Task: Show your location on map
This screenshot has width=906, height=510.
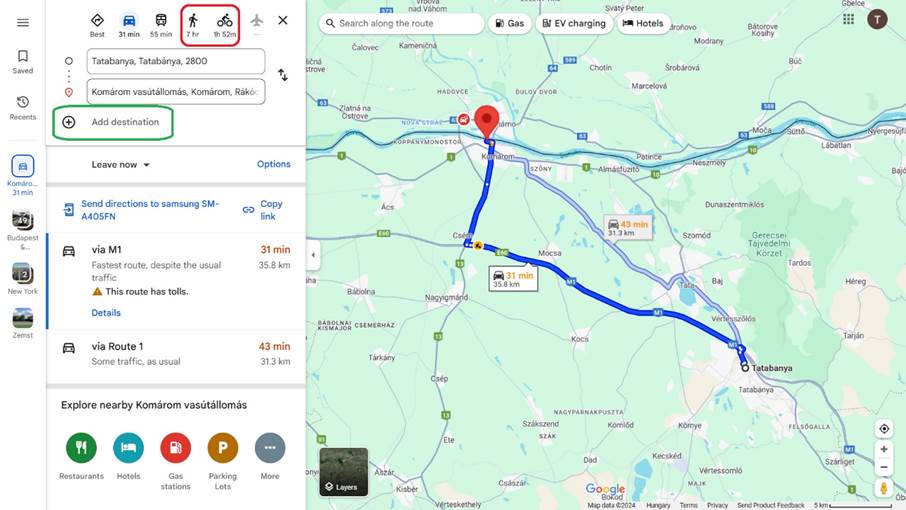Action: click(883, 429)
